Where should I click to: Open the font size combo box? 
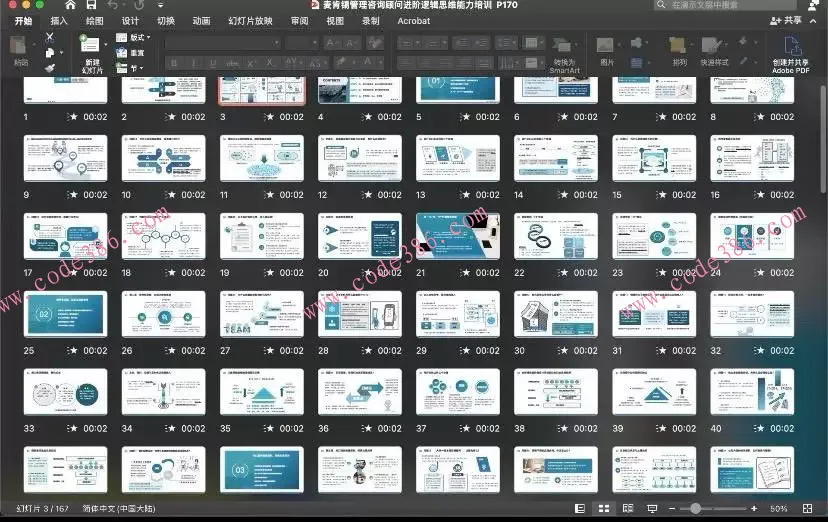coord(302,43)
